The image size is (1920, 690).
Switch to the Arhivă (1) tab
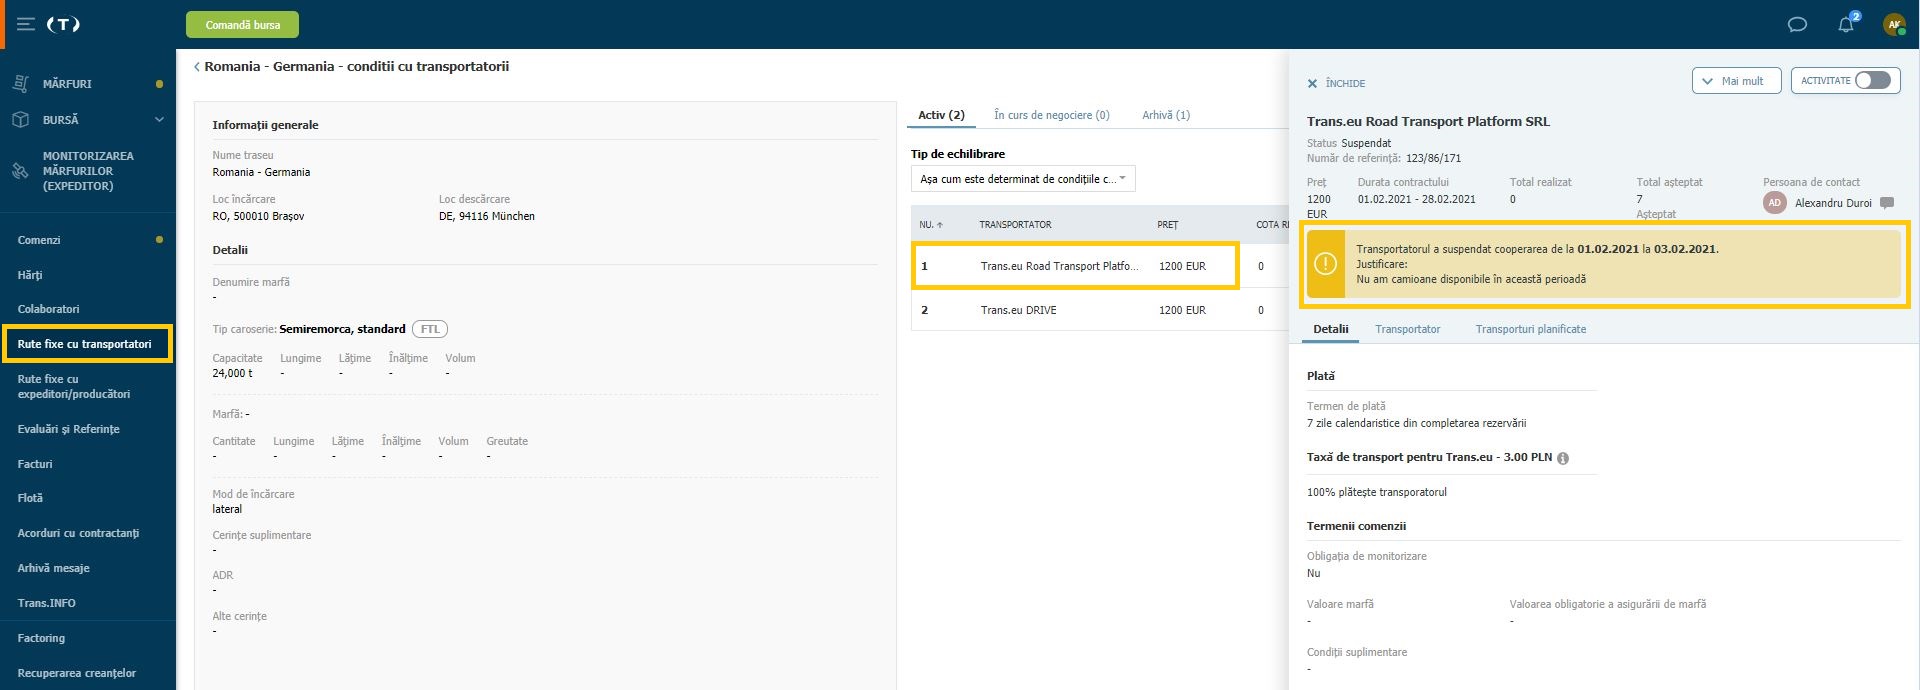click(1166, 115)
